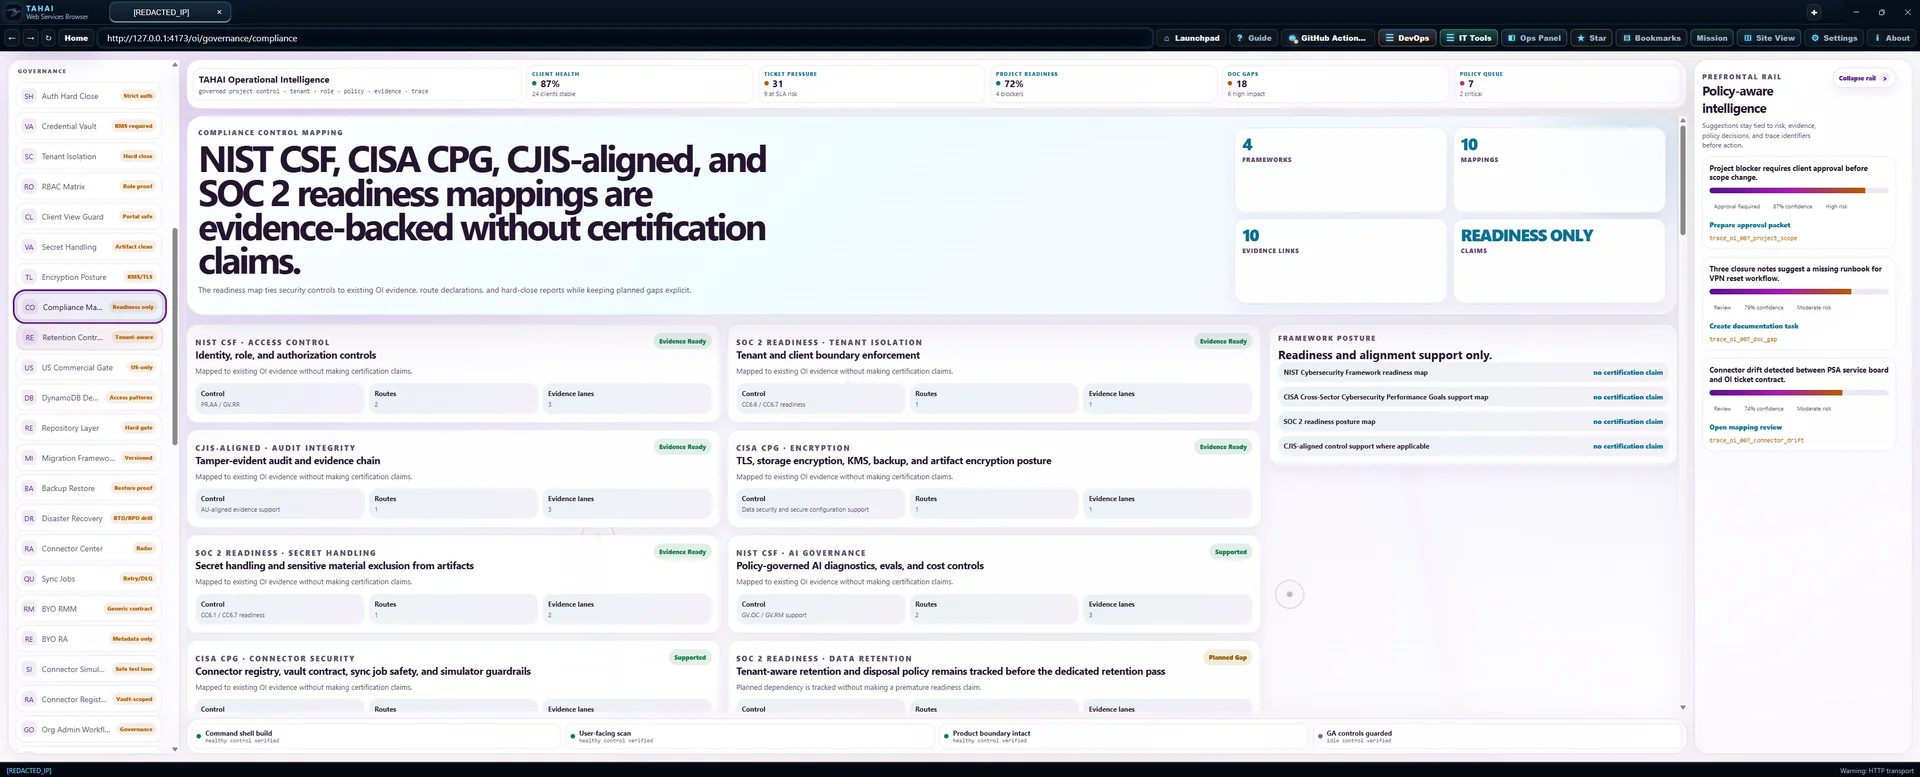Click the Policy Queue 7 card
The height and width of the screenshot is (777, 1920).
[1566, 84]
